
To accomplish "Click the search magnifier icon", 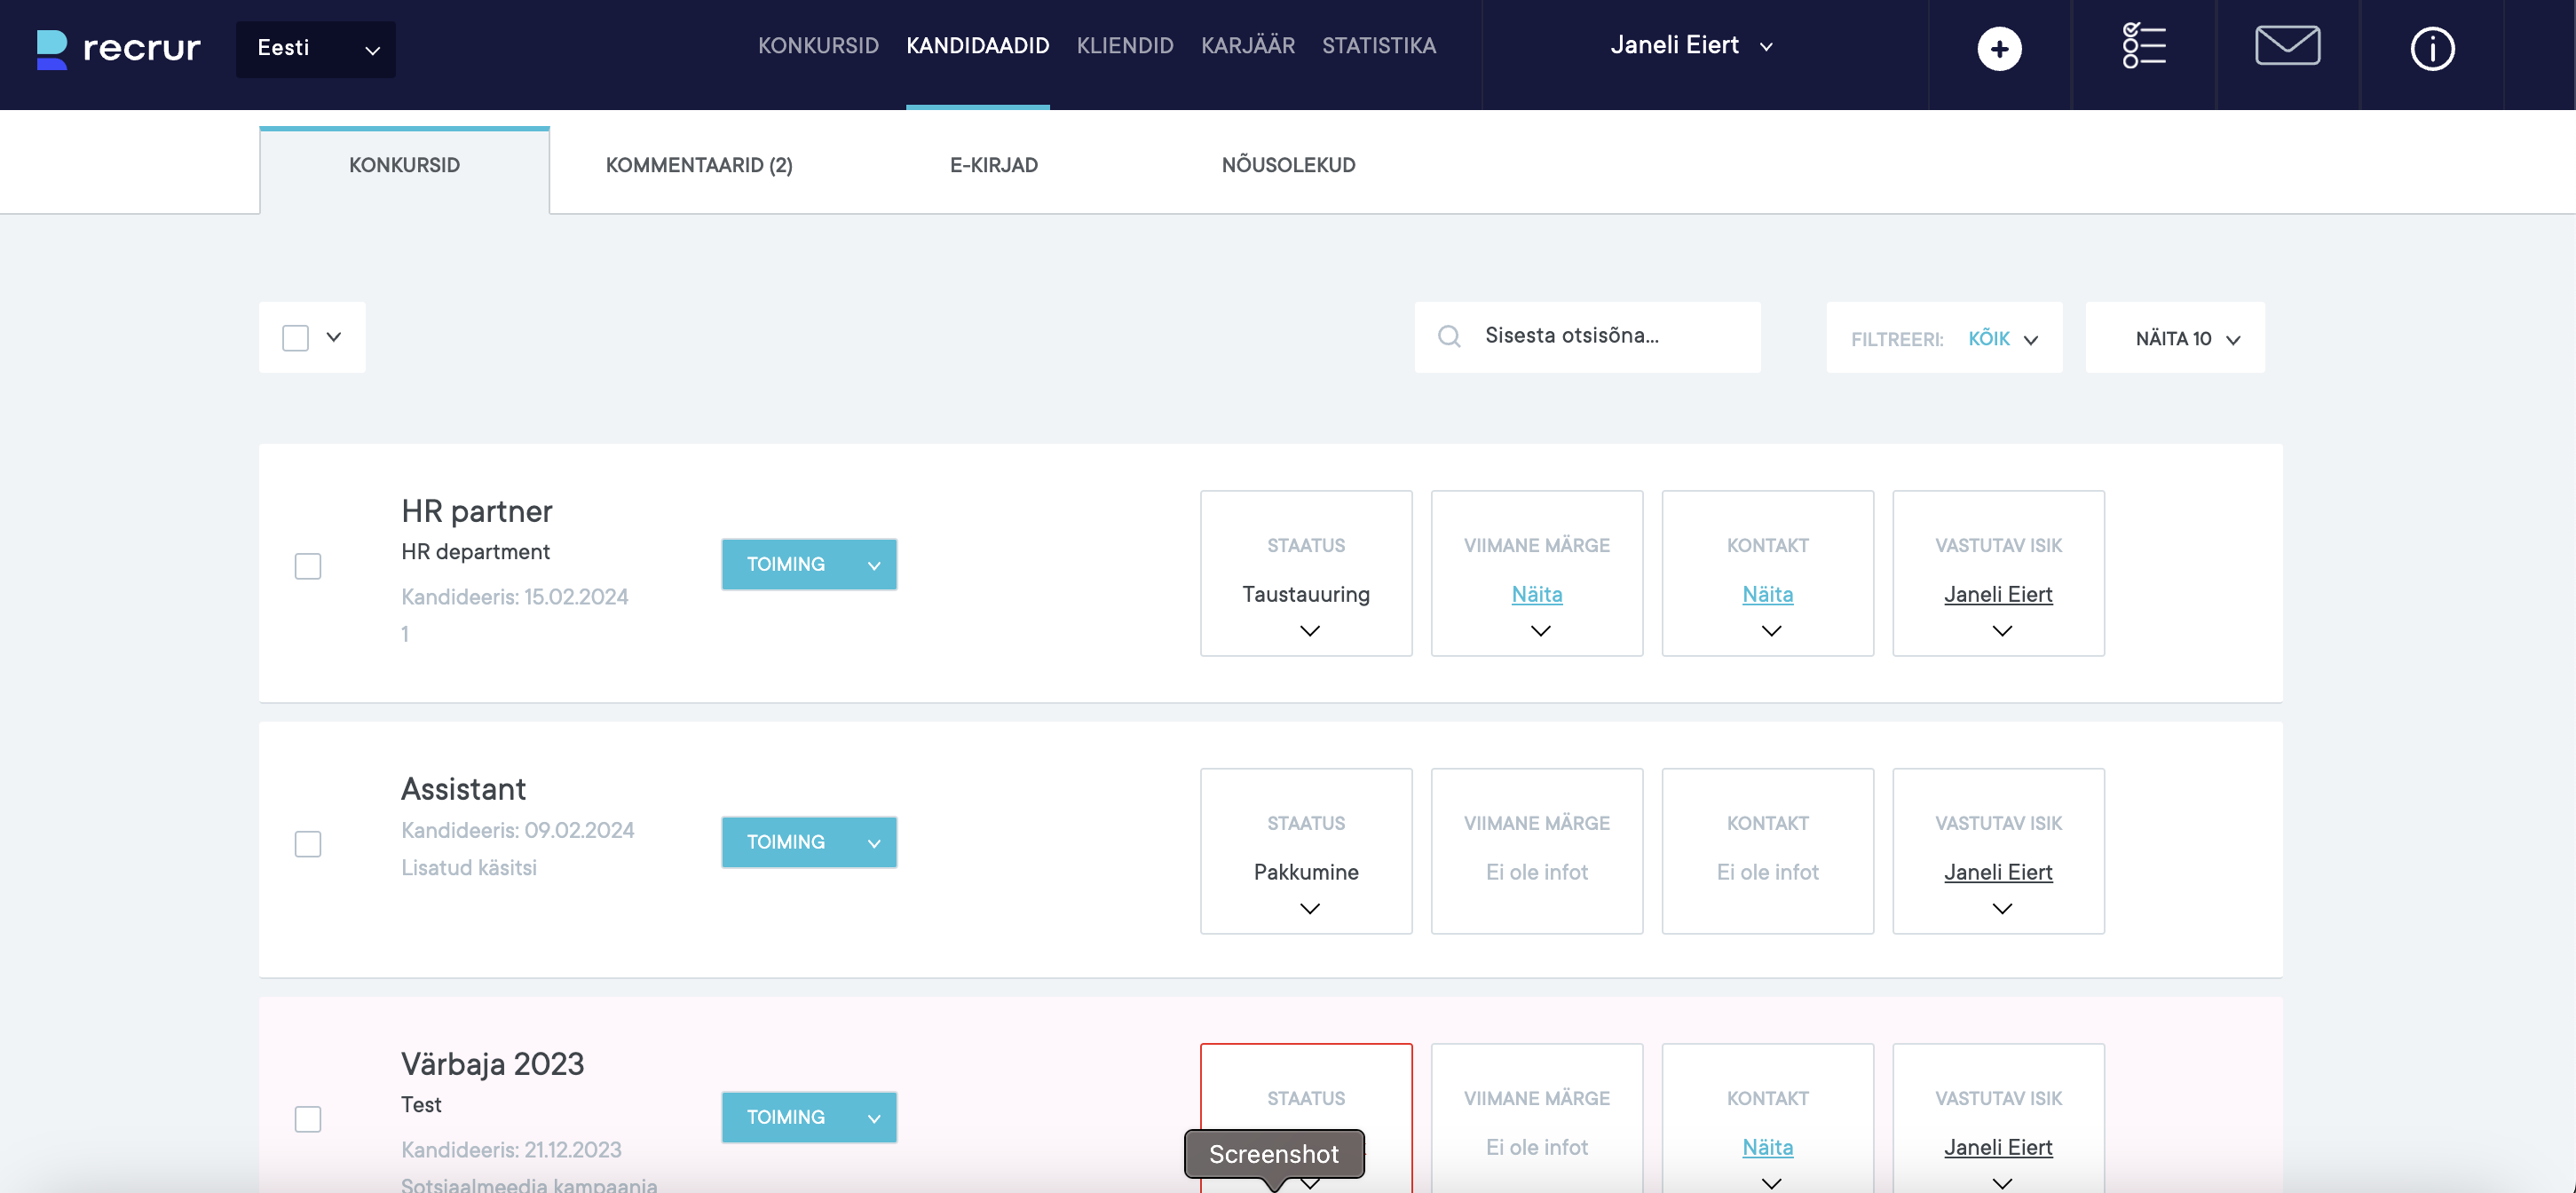I will coord(1449,337).
